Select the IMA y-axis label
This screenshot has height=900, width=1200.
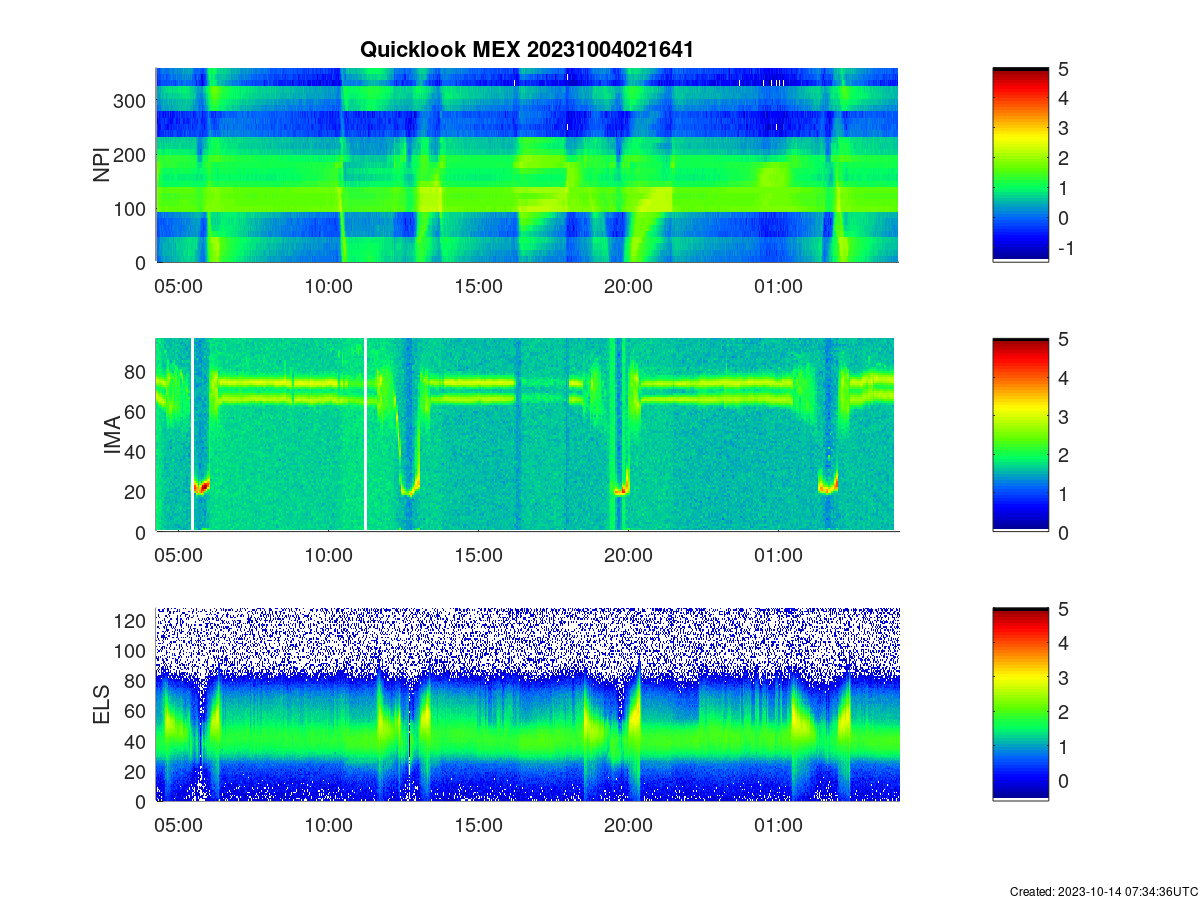point(112,436)
